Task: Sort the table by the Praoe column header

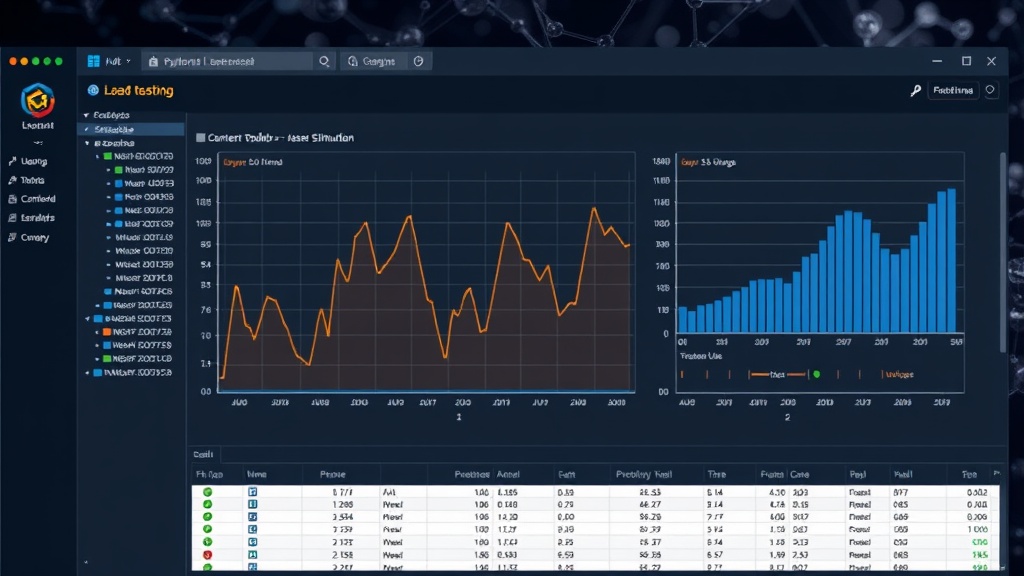Action: pyautogui.click(x=332, y=474)
